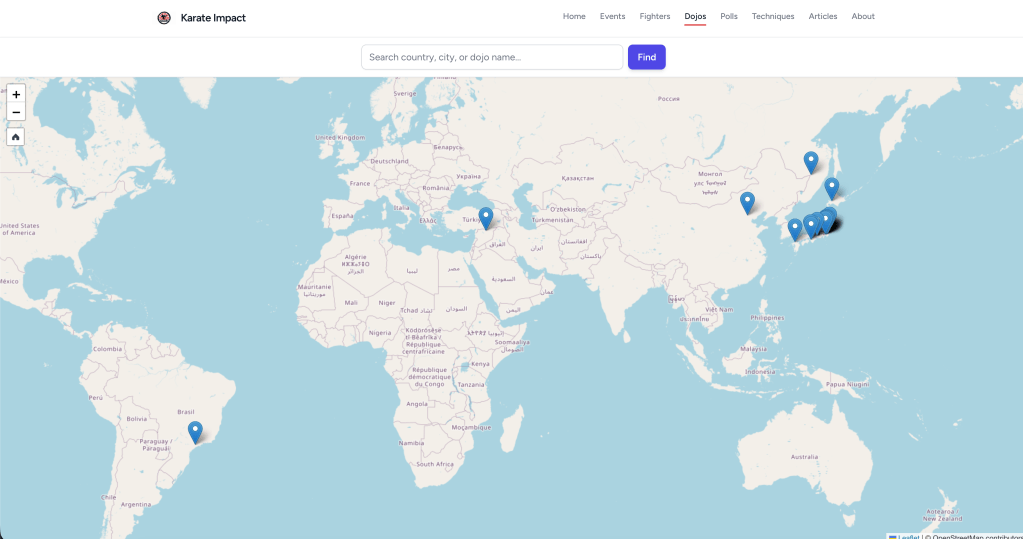
Task: Select the dojo pin in Türkiye
Action: pyautogui.click(x=486, y=217)
